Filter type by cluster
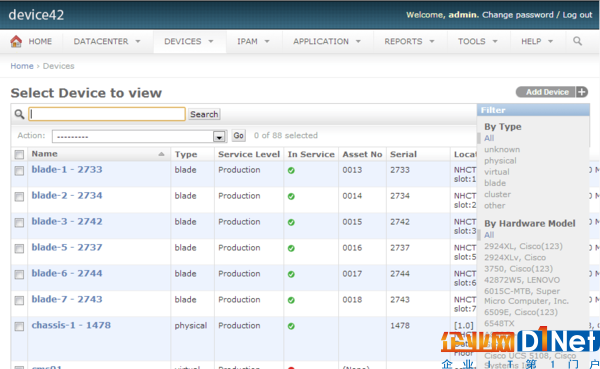The width and height of the screenshot is (600, 369). click(x=497, y=194)
